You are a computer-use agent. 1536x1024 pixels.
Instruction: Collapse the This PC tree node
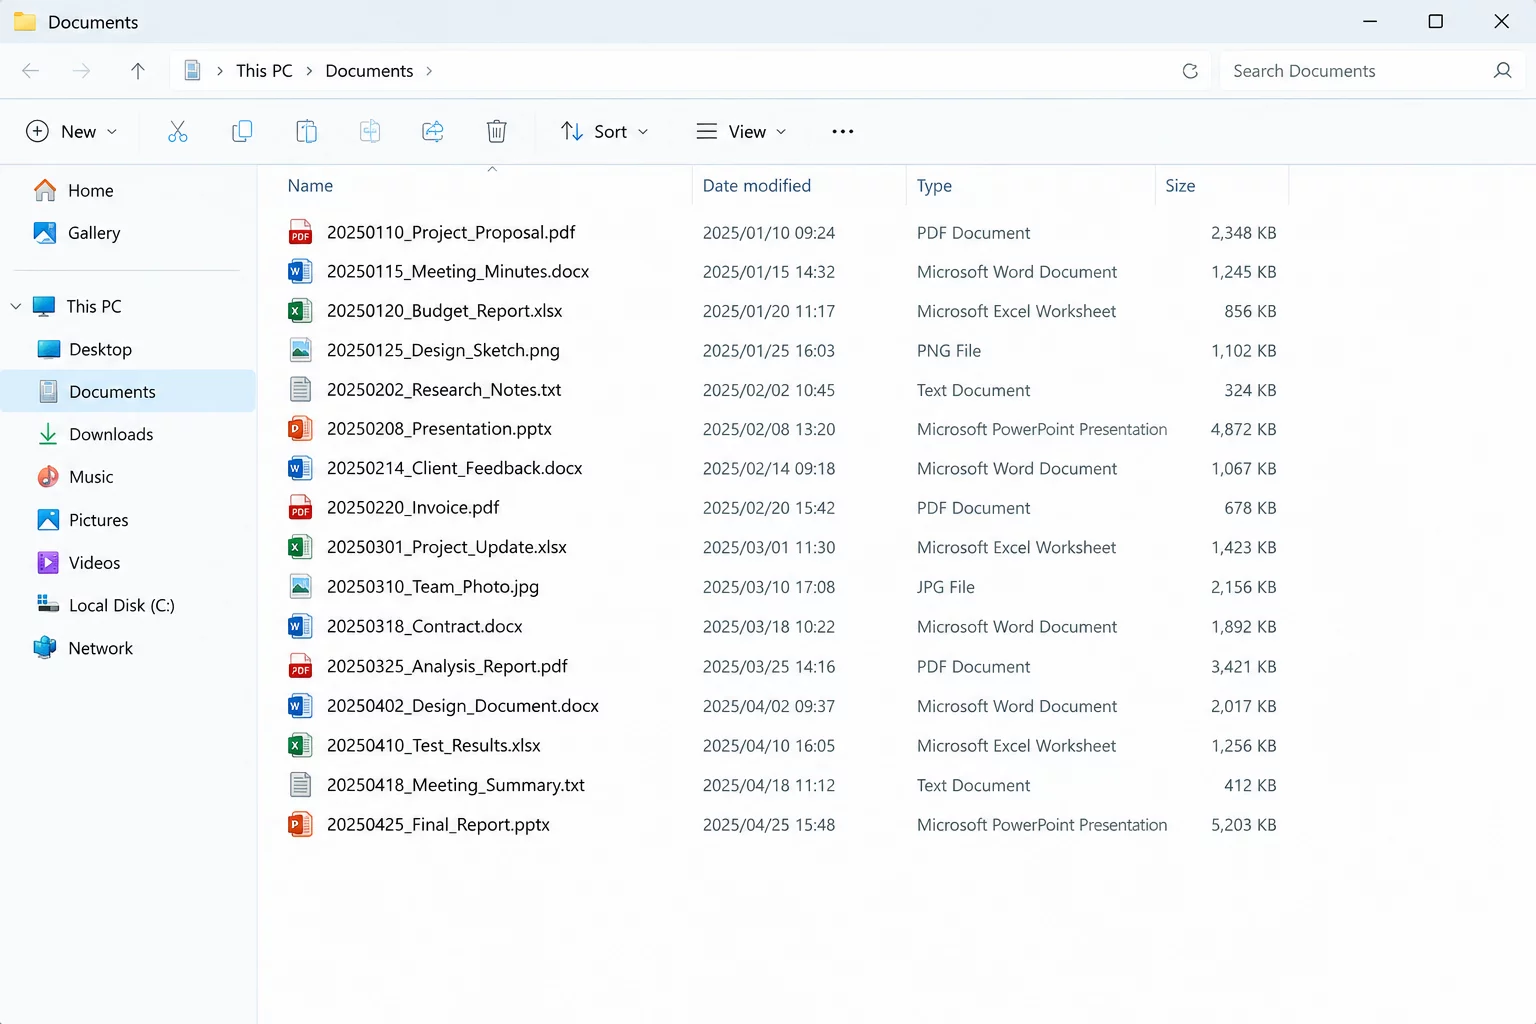point(16,306)
